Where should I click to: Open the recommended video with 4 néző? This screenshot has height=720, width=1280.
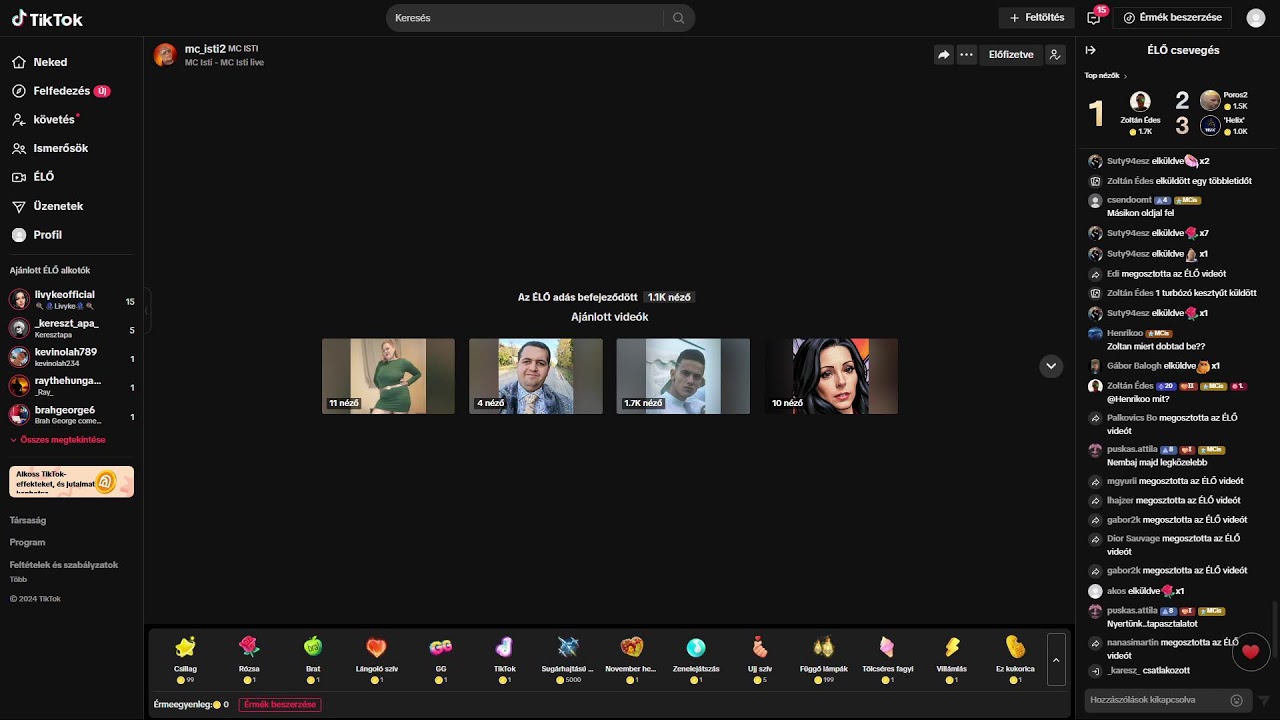coord(536,376)
